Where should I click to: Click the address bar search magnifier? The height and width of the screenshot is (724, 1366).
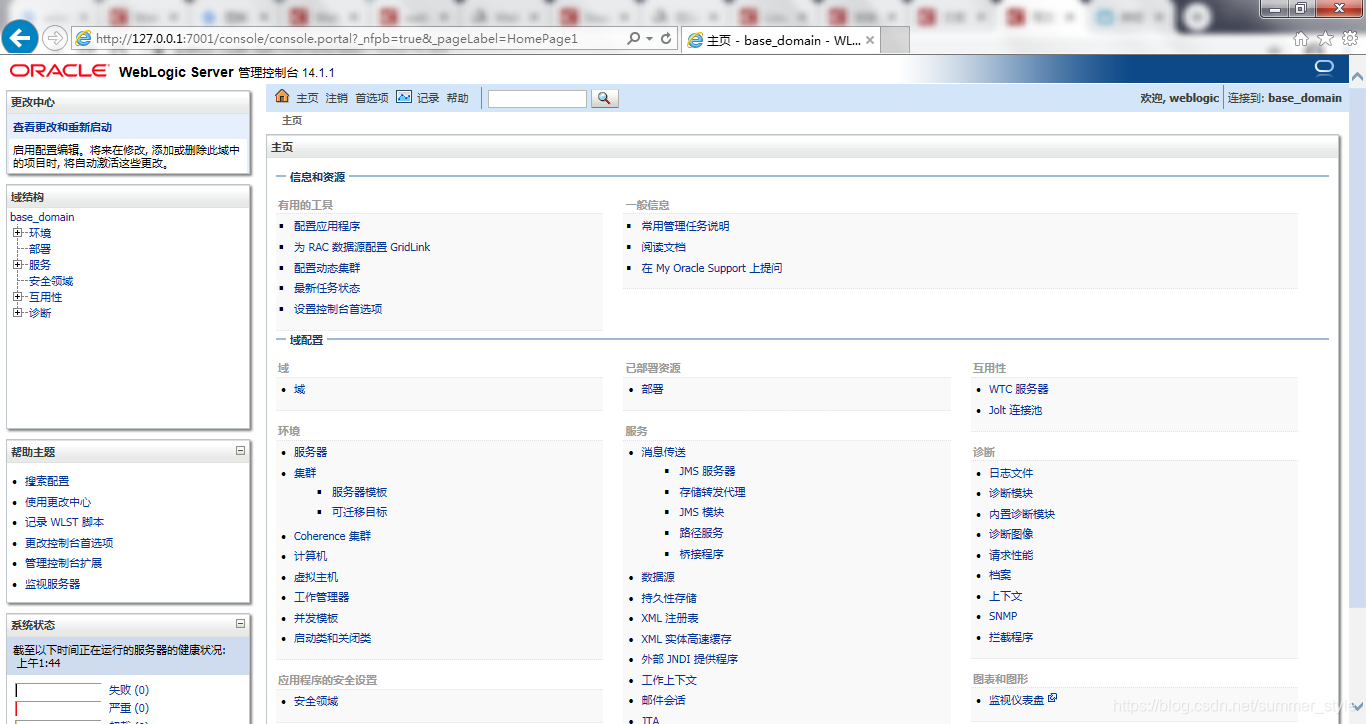coord(634,38)
